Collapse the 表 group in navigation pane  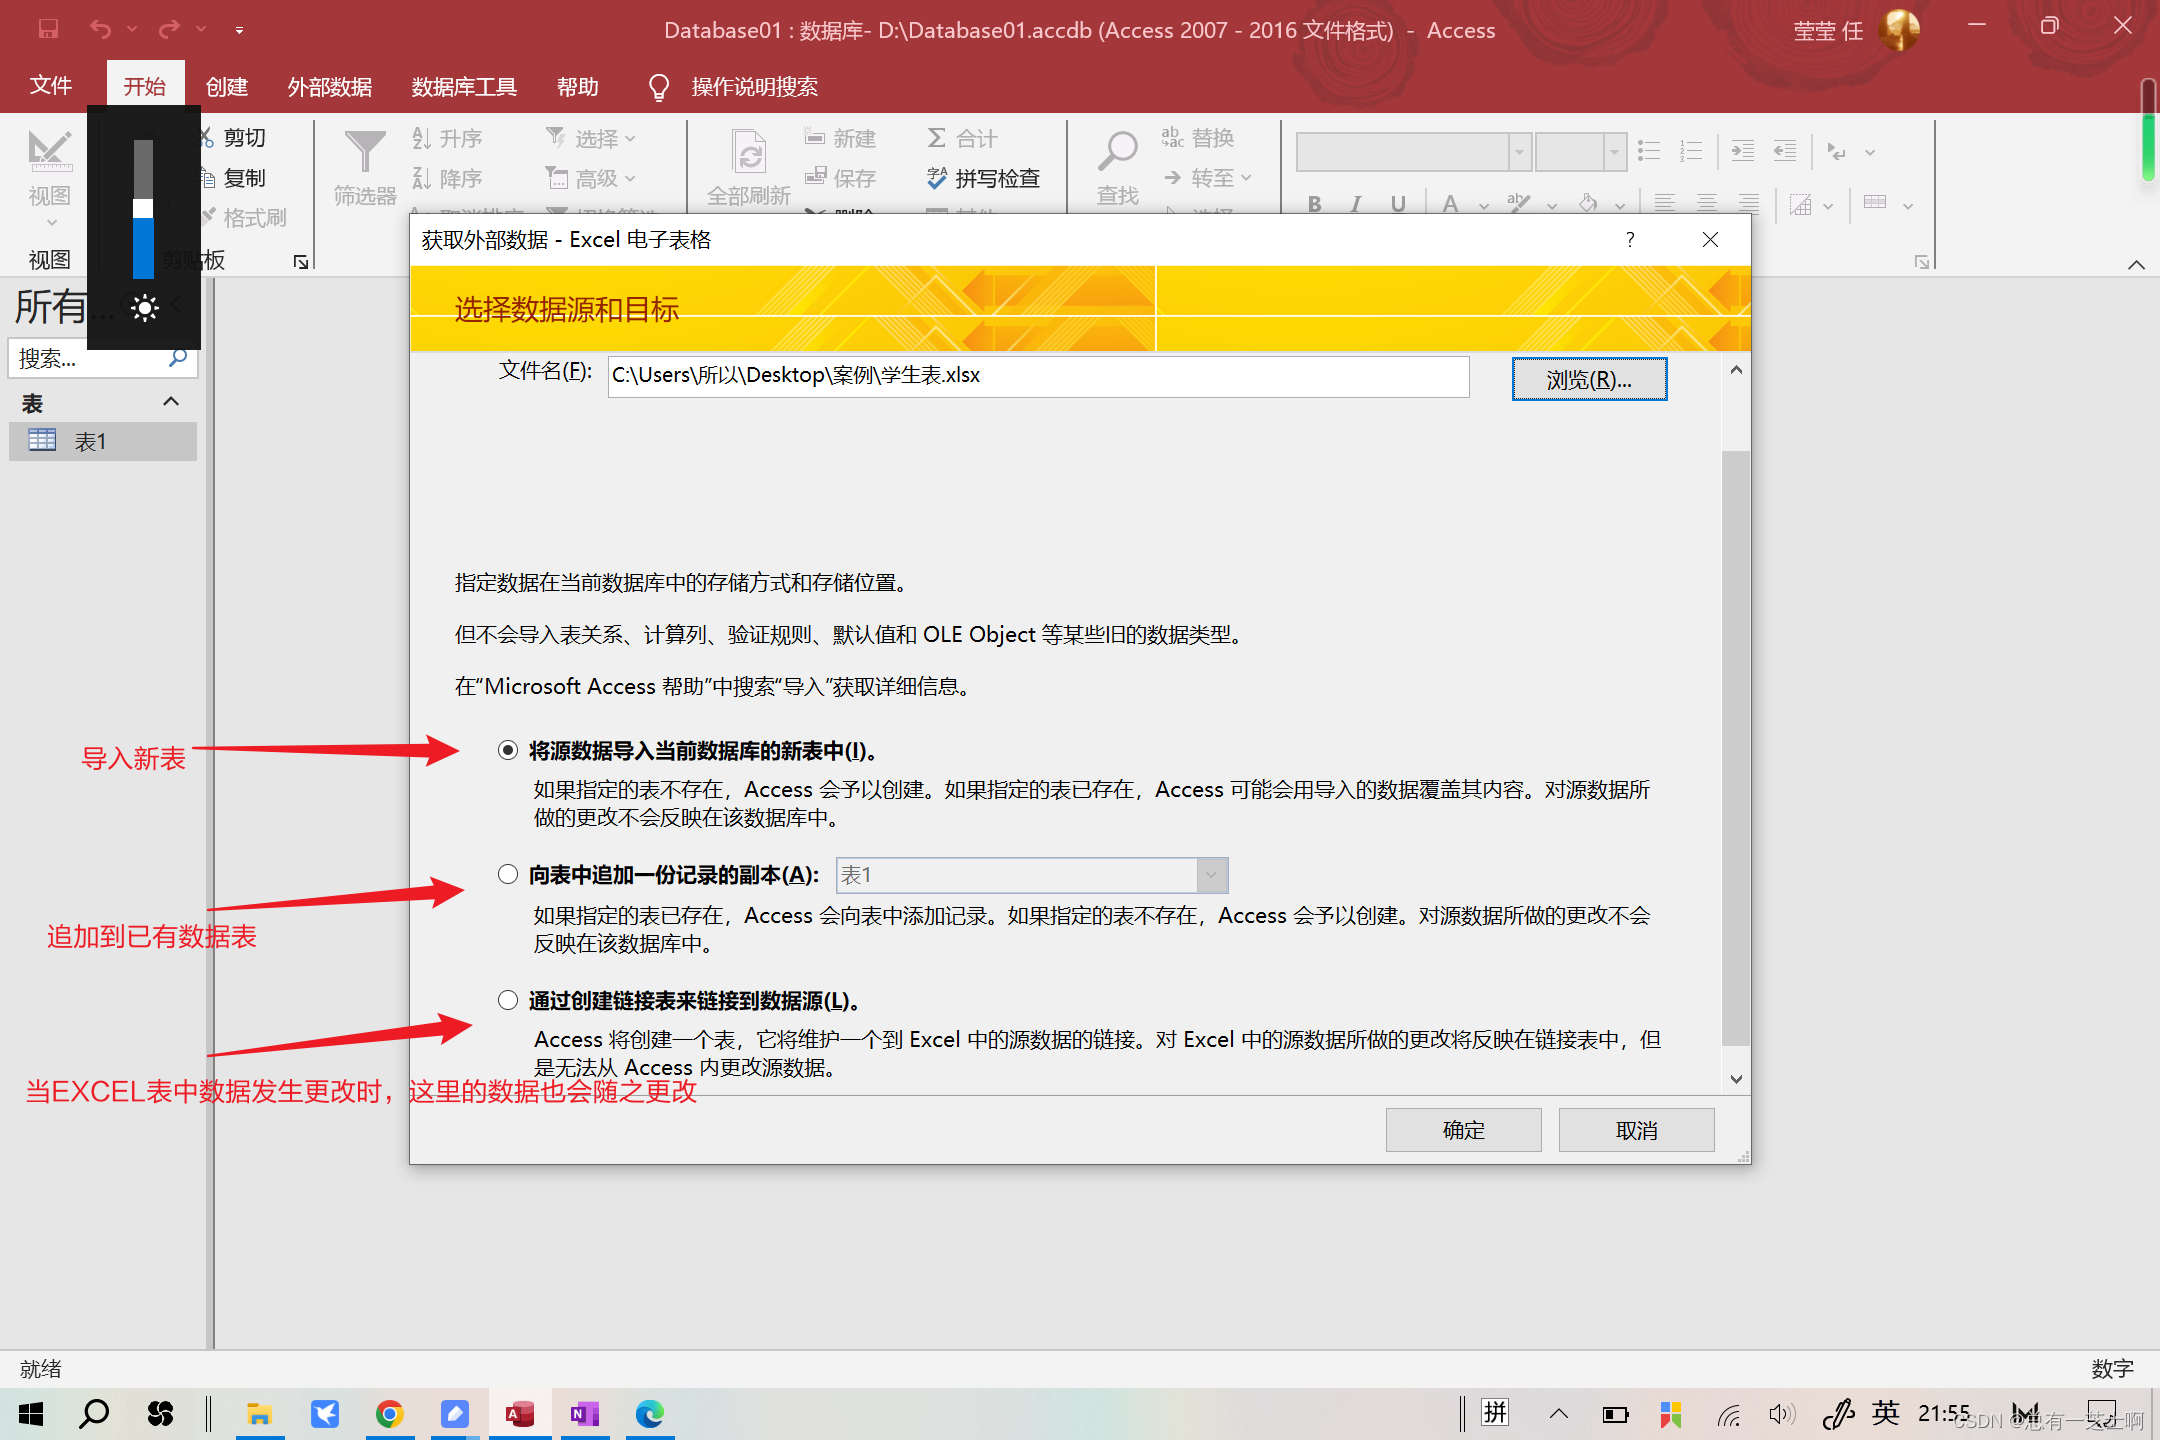171,402
